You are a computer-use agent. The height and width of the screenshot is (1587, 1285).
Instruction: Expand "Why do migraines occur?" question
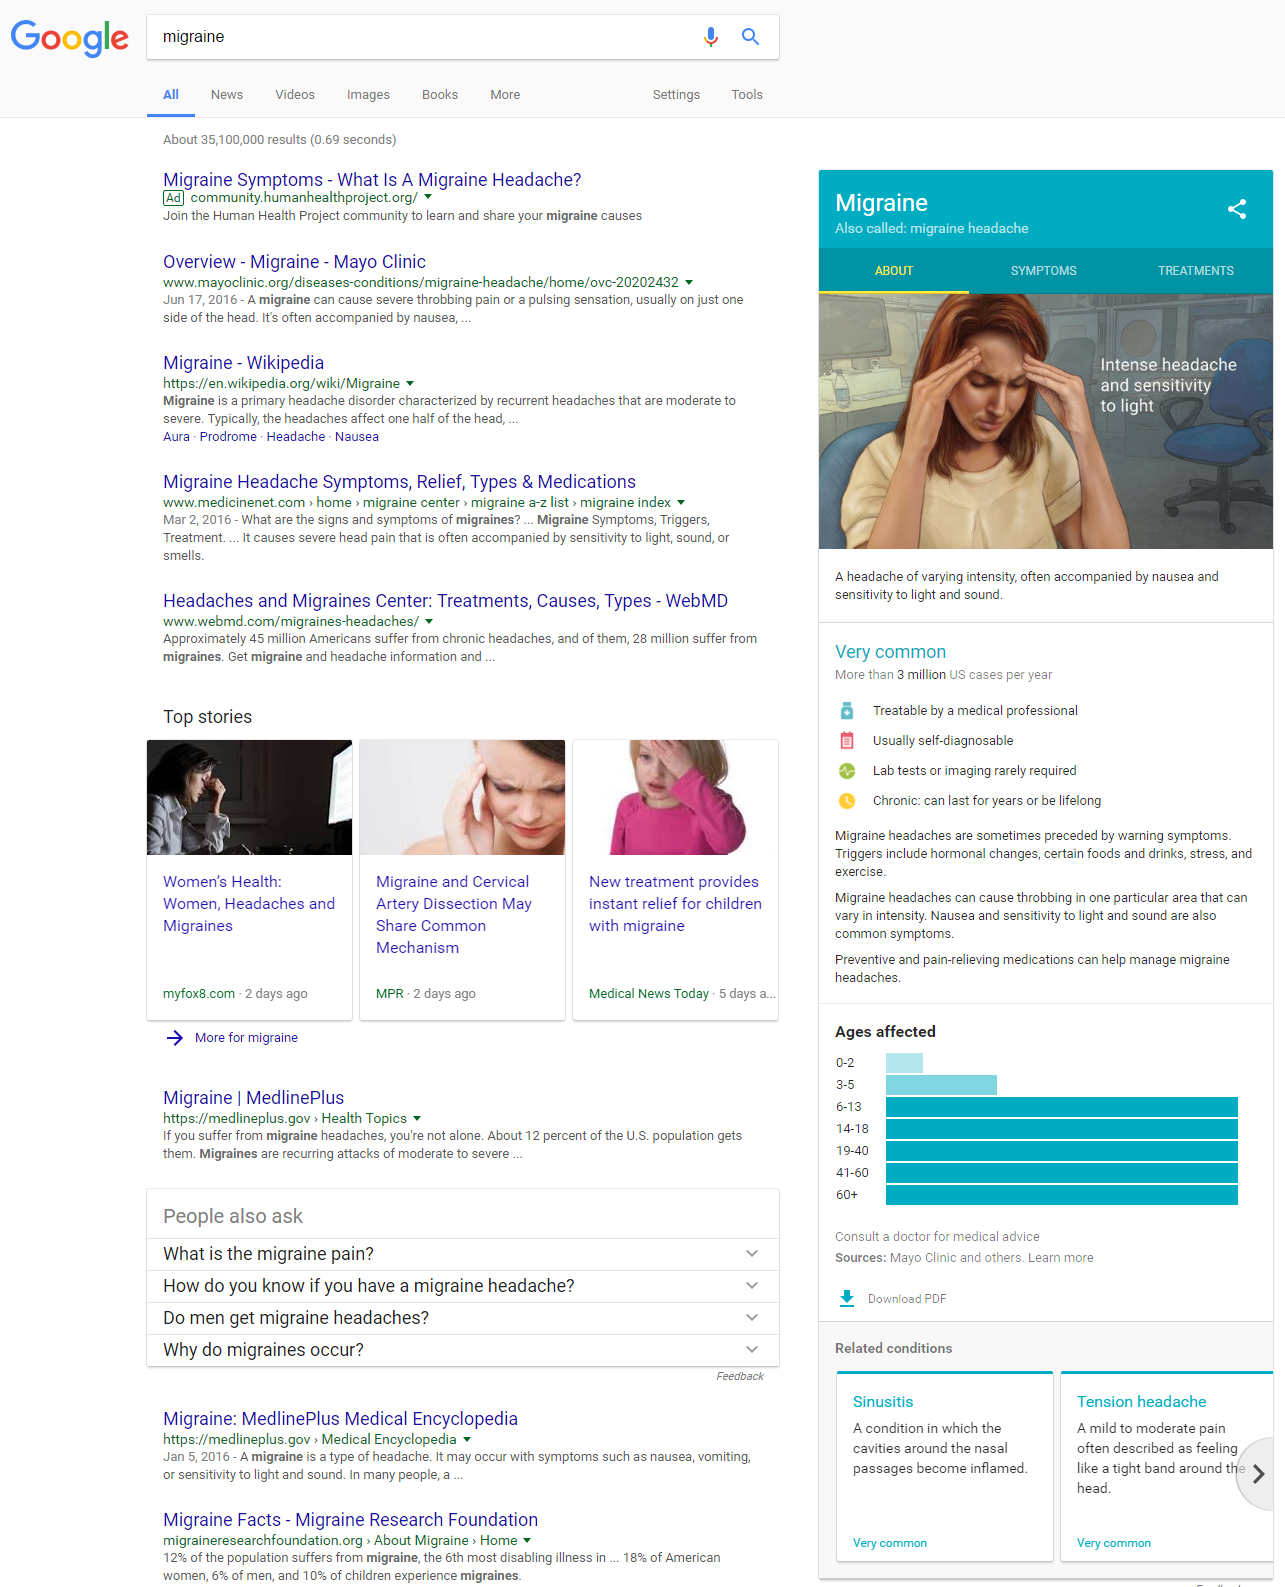(463, 1350)
